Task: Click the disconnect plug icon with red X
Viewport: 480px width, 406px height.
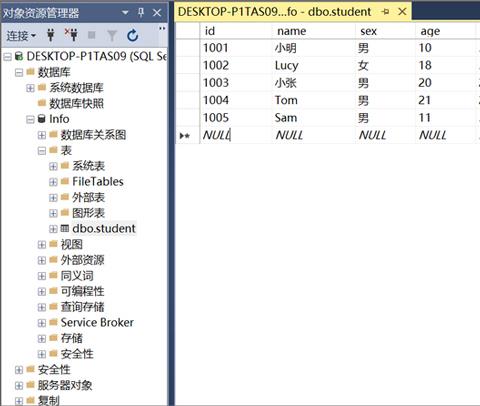Action: [x=71, y=35]
